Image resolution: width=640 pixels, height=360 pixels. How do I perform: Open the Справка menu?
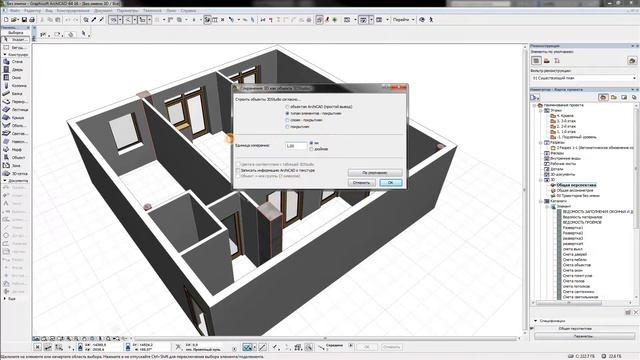pyautogui.click(x=189, y=11)
